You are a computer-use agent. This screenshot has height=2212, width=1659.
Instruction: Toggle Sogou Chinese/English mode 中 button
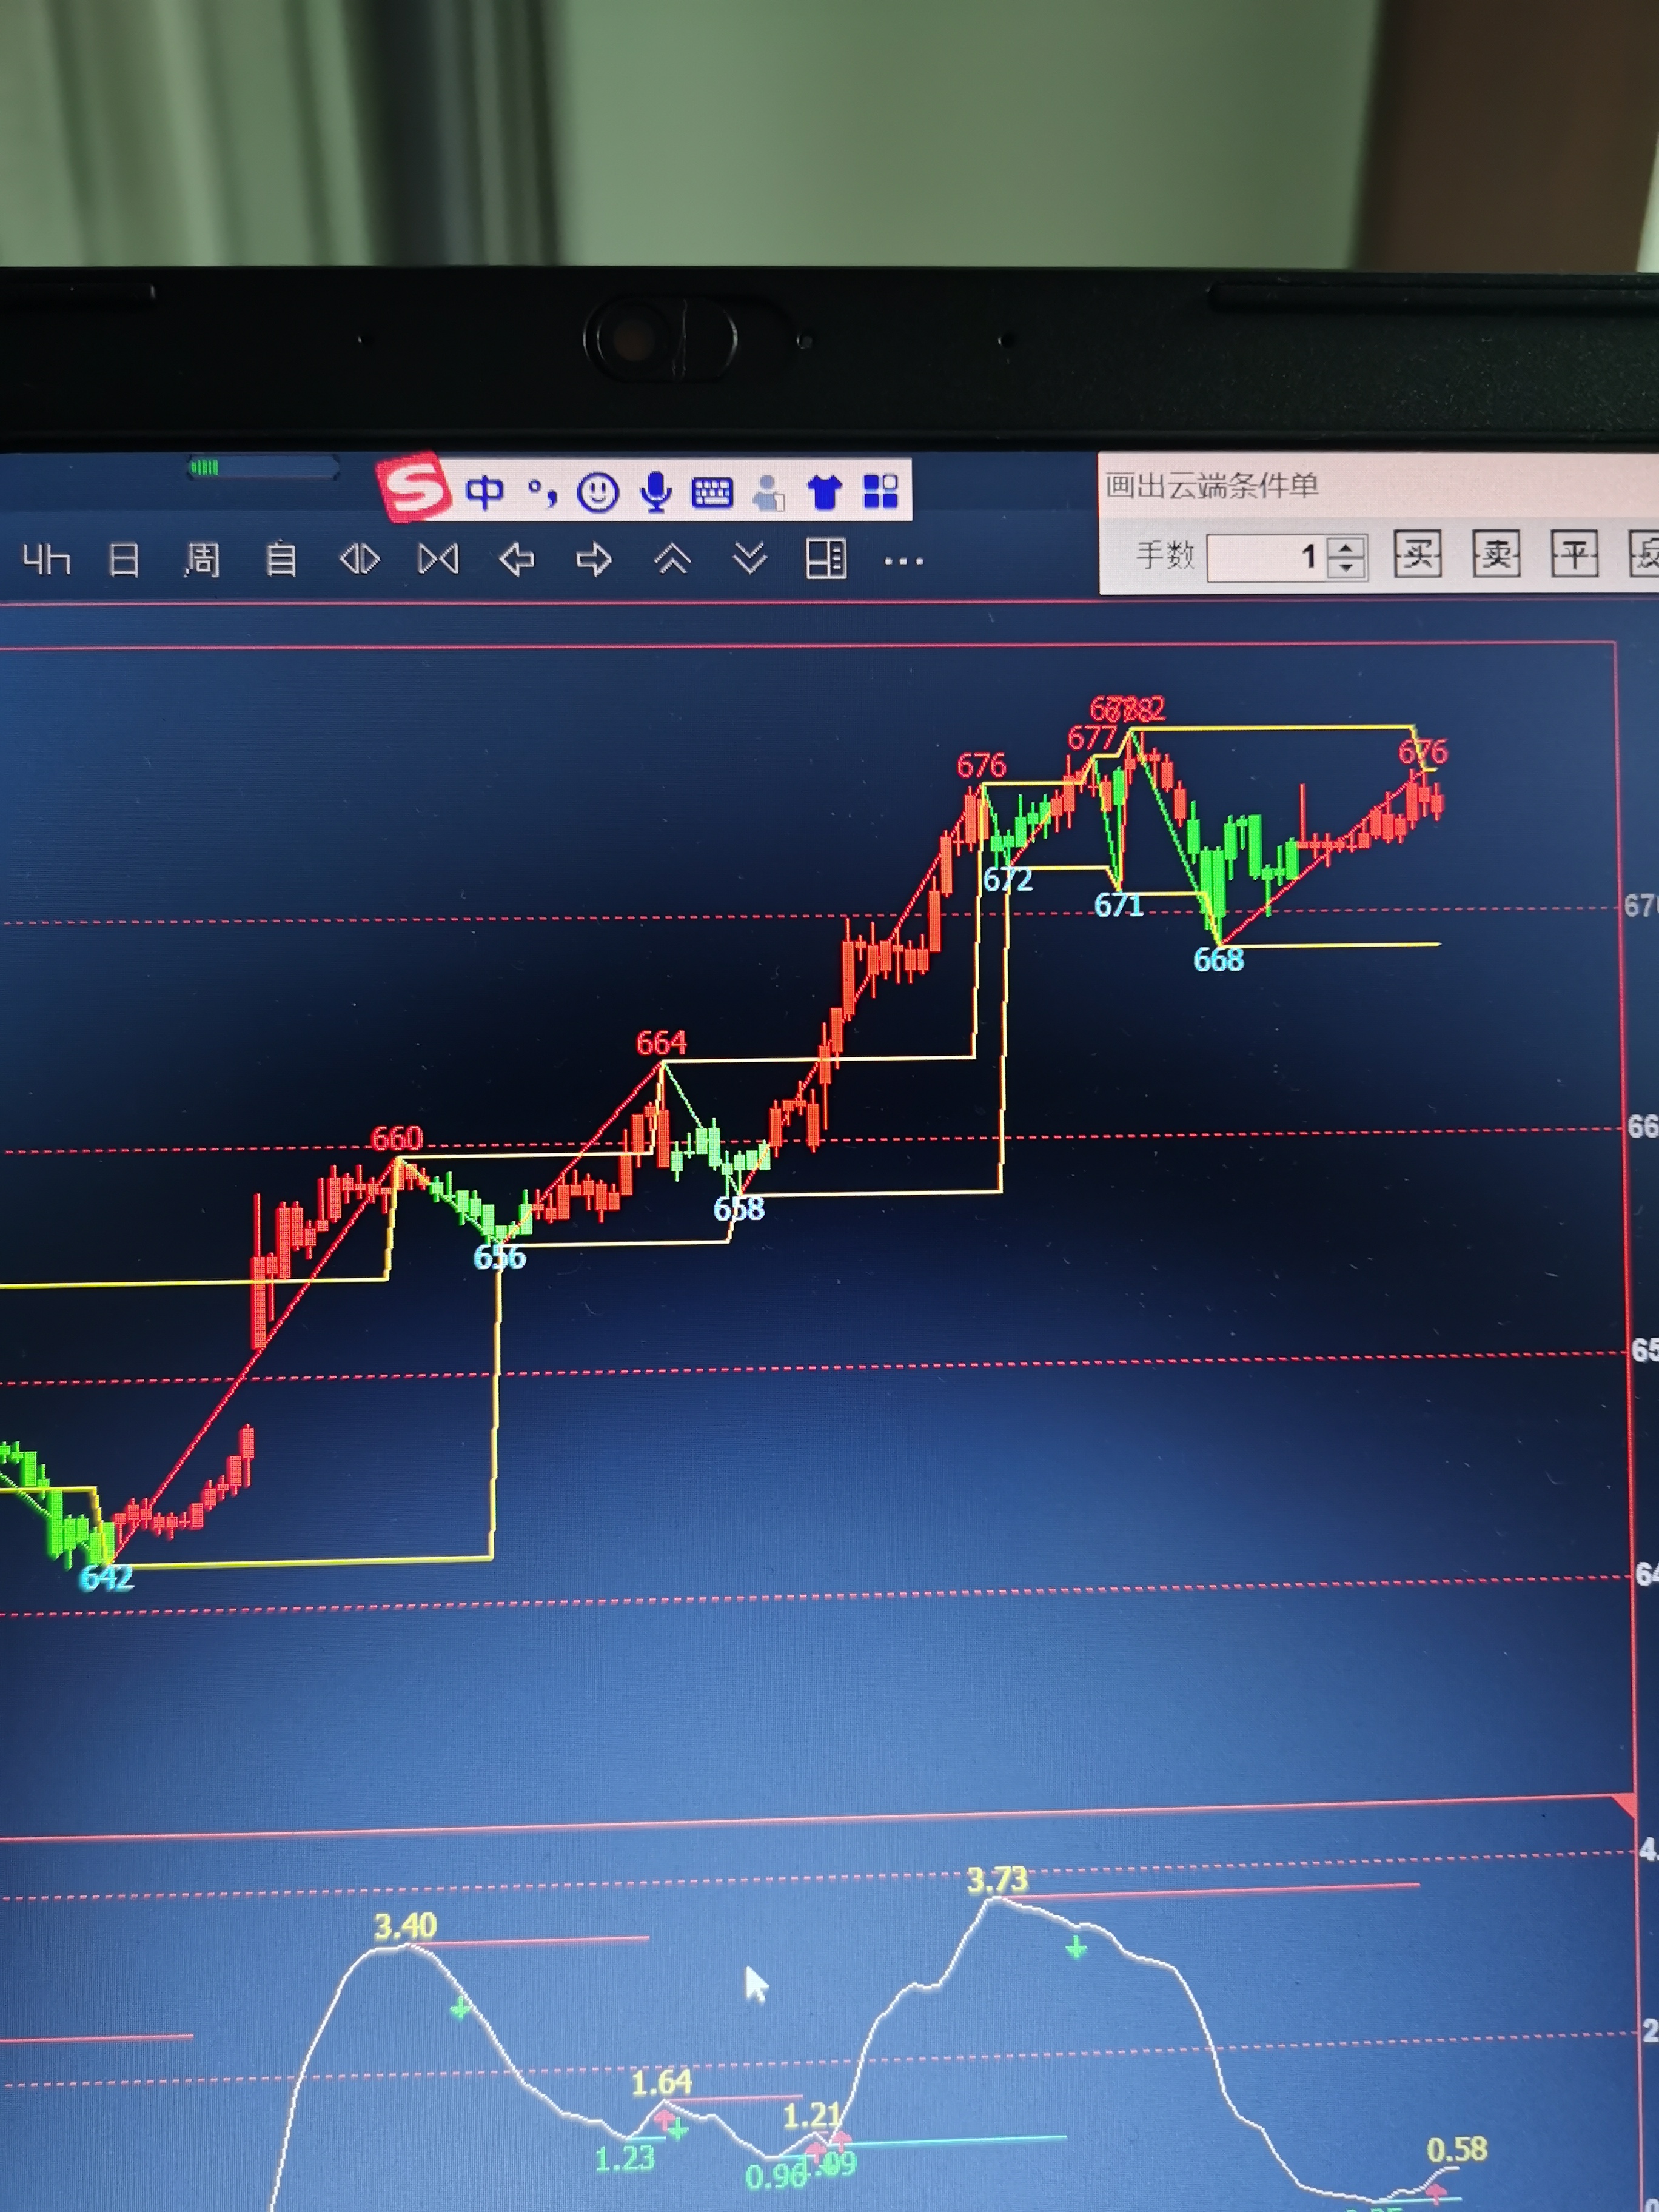point(485,492)
